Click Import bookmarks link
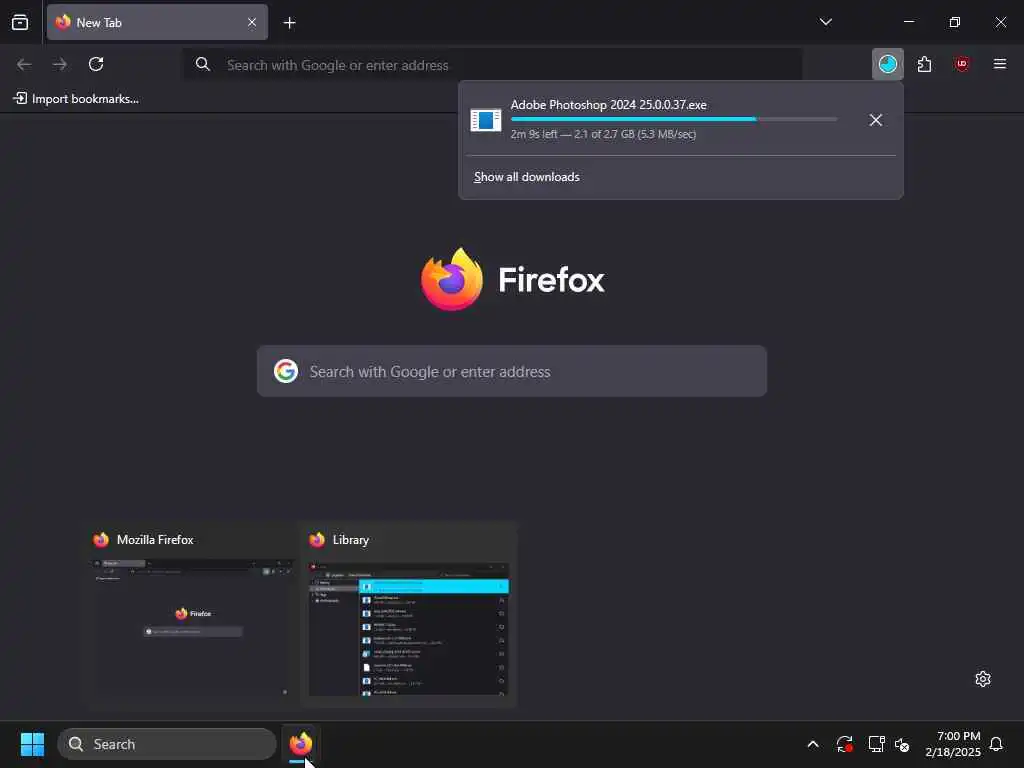Image resolution: width=1024 pixels, height=768 pixels. tap(76, 99)
